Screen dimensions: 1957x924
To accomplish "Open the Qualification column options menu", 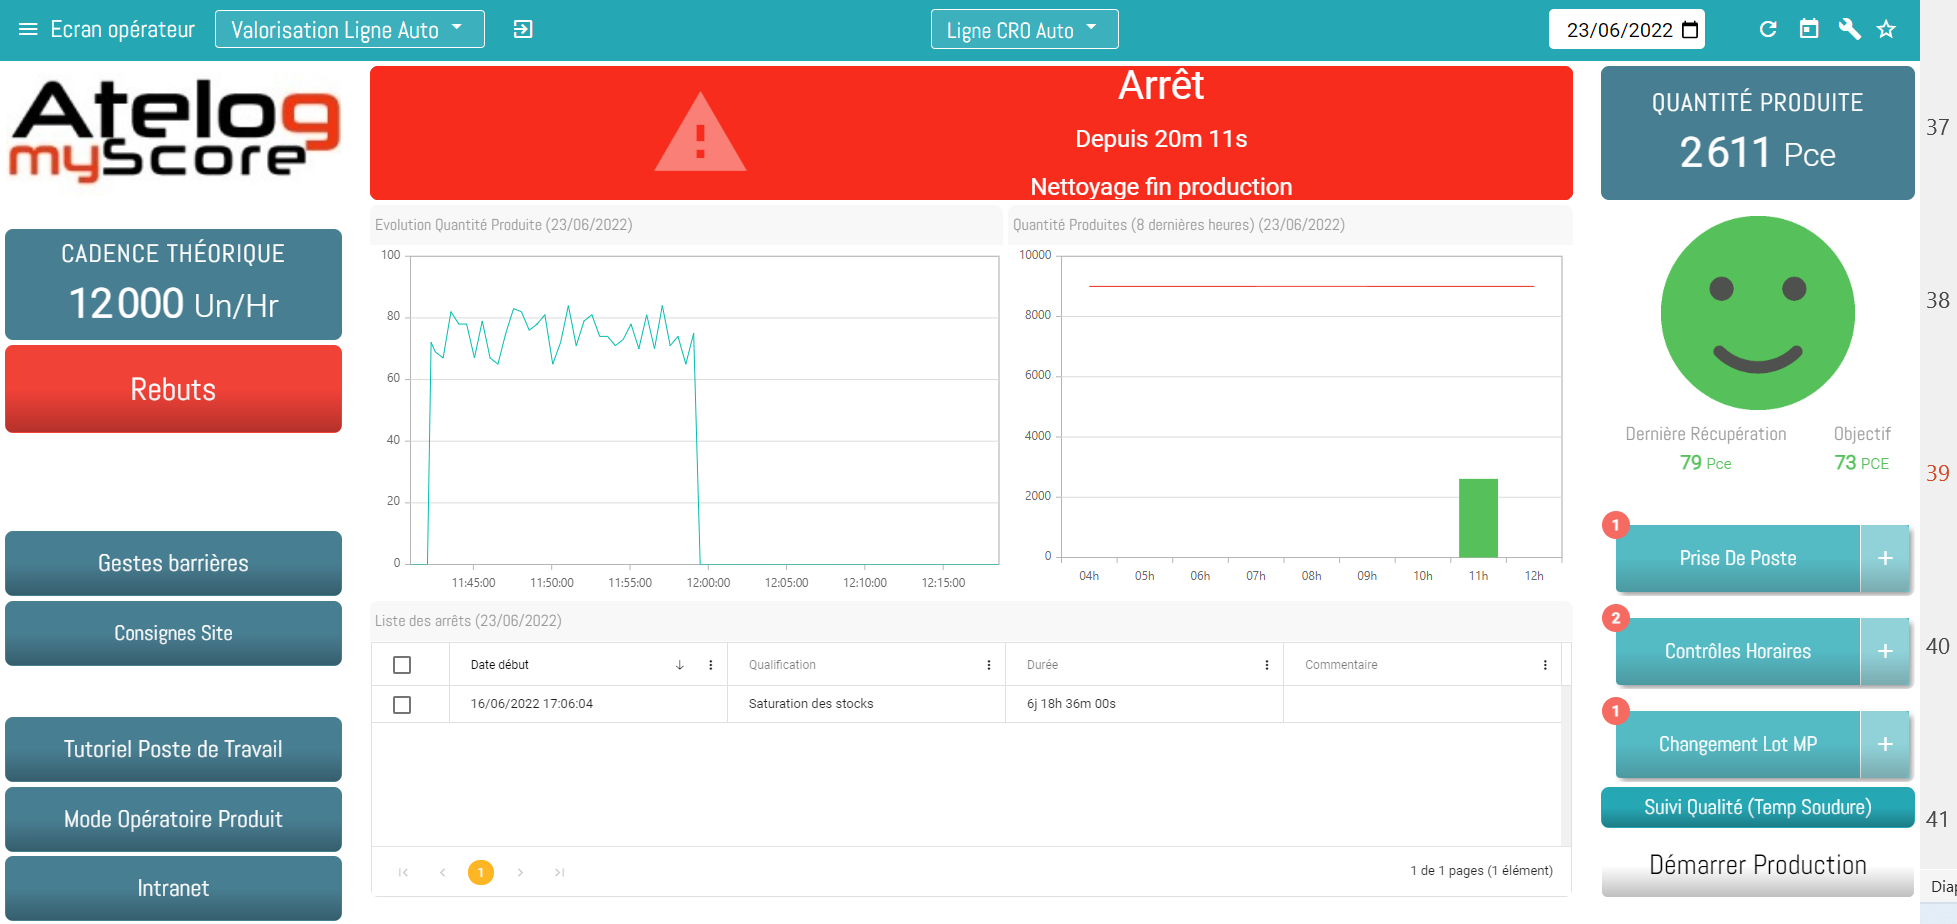I will click(x=988, y=664).
